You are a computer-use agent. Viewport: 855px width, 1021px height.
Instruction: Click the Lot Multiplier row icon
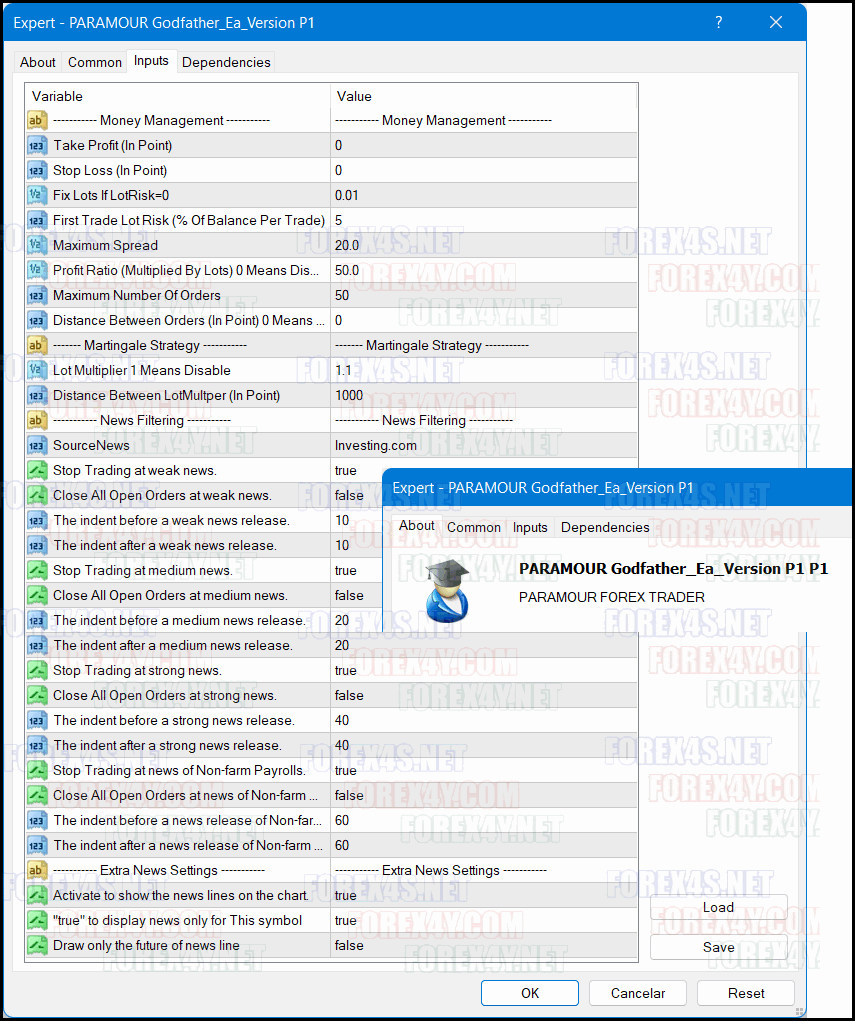[37, 371]
